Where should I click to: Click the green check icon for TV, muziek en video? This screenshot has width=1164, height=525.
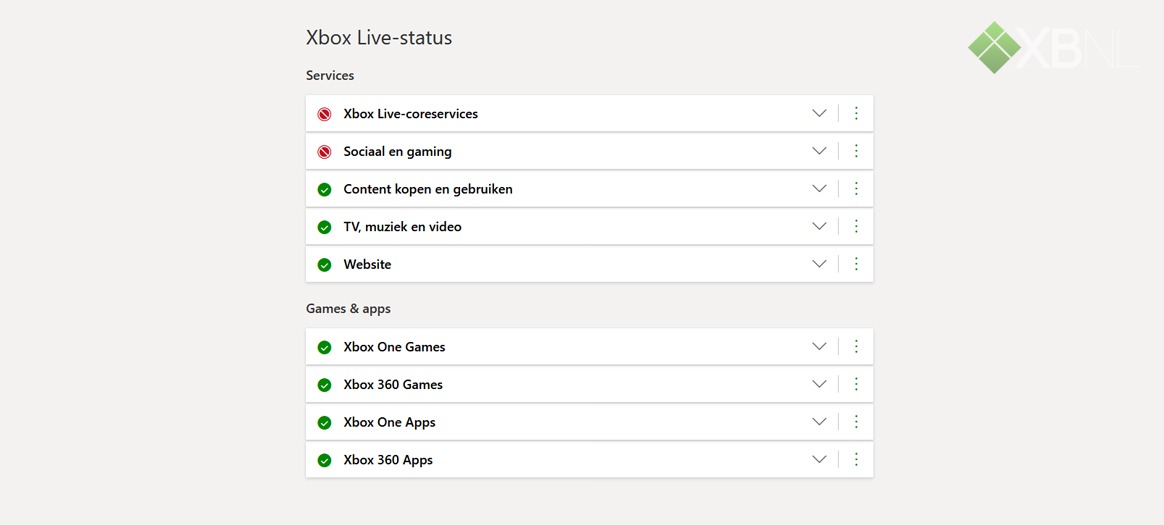click(324, 227)
